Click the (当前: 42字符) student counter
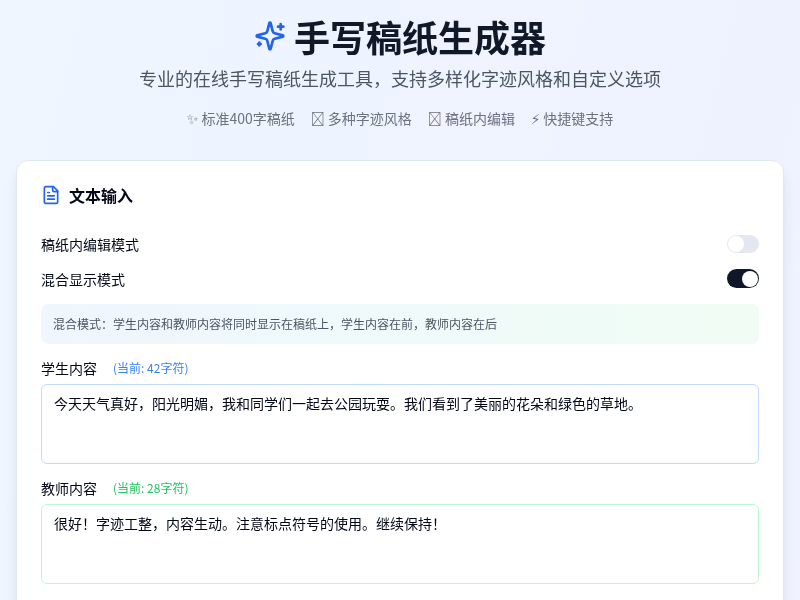The height and width of the screenshot is (600, 800). (151, 368)
